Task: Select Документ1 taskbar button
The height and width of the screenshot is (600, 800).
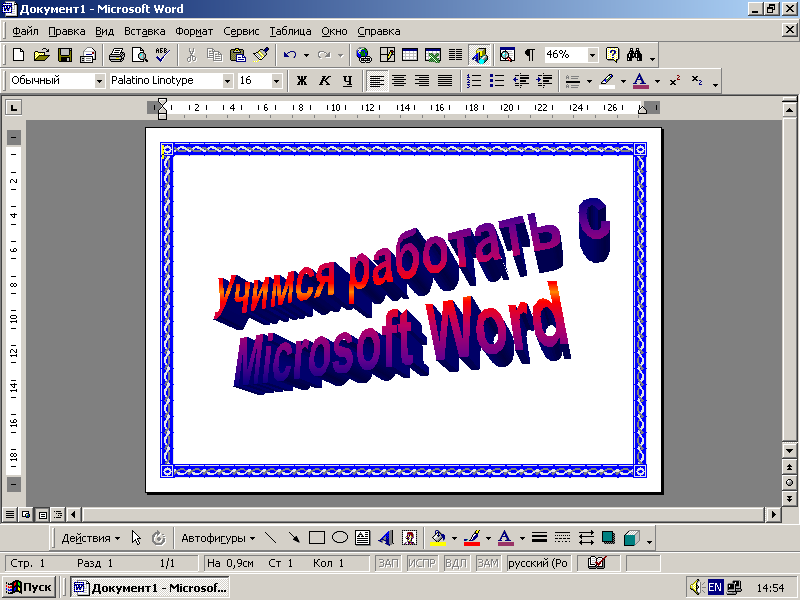Action: point(150,587)
